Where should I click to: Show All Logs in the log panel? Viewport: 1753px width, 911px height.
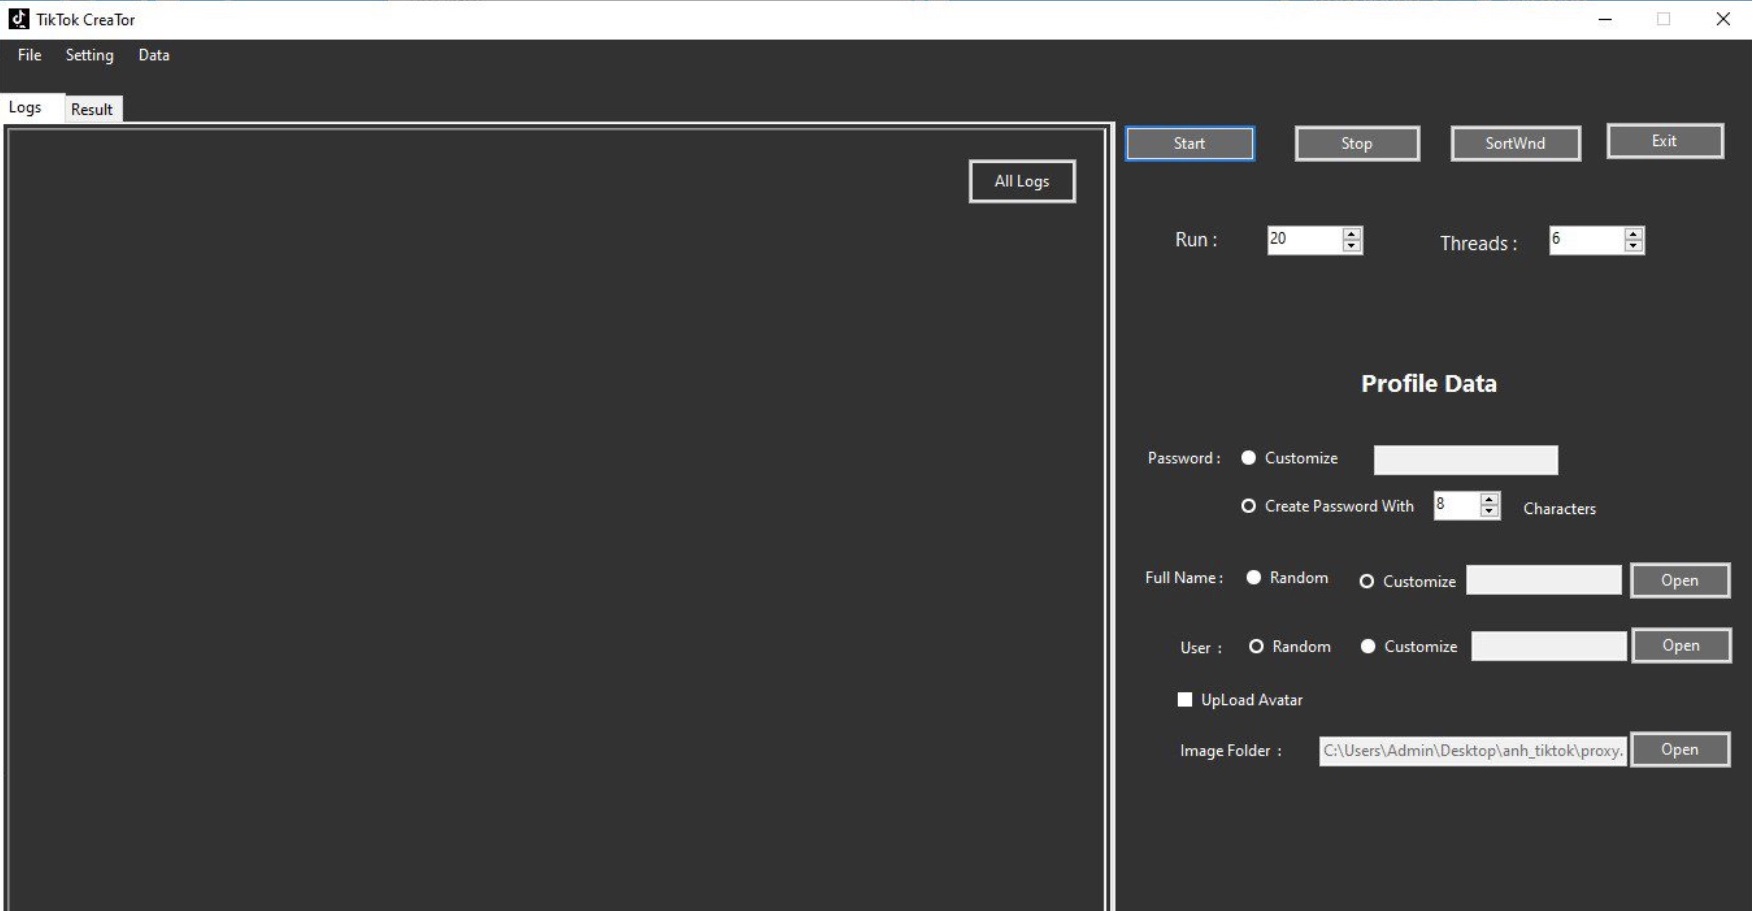tap(1021, 181)
